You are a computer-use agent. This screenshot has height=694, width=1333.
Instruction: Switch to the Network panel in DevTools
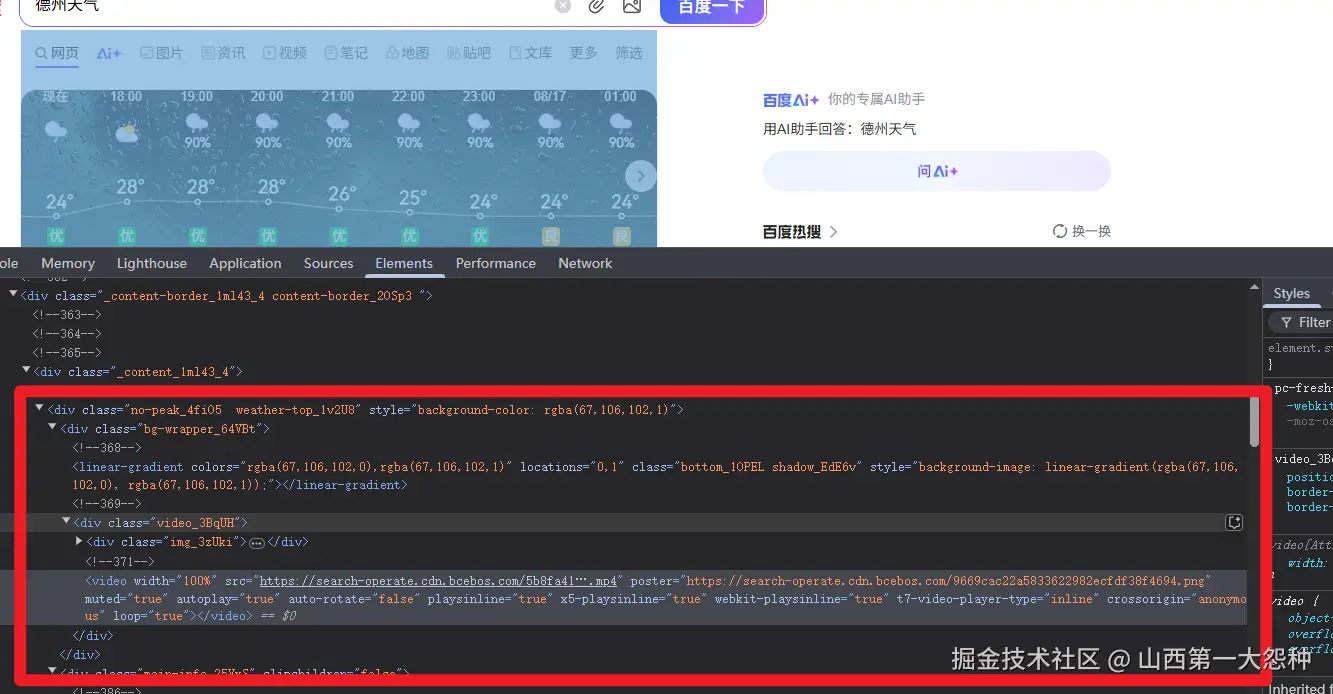coord(584,263)
